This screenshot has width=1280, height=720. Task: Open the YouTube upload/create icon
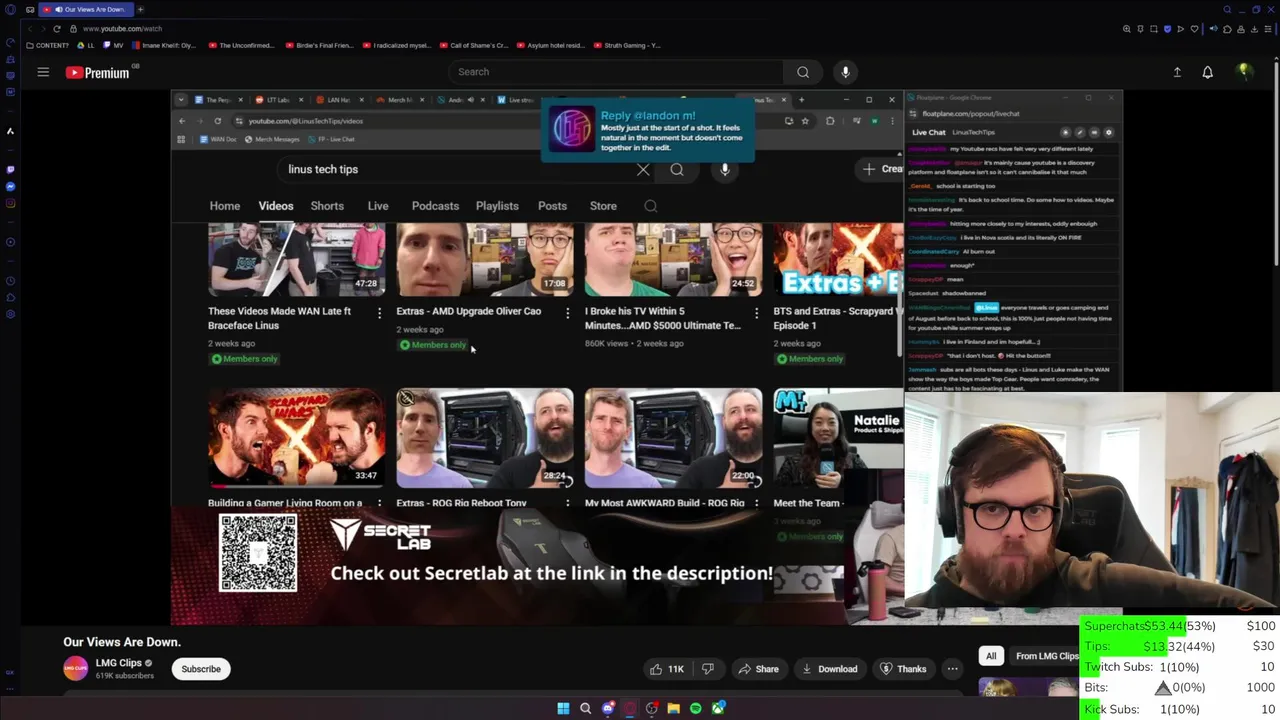point(1177,72)
